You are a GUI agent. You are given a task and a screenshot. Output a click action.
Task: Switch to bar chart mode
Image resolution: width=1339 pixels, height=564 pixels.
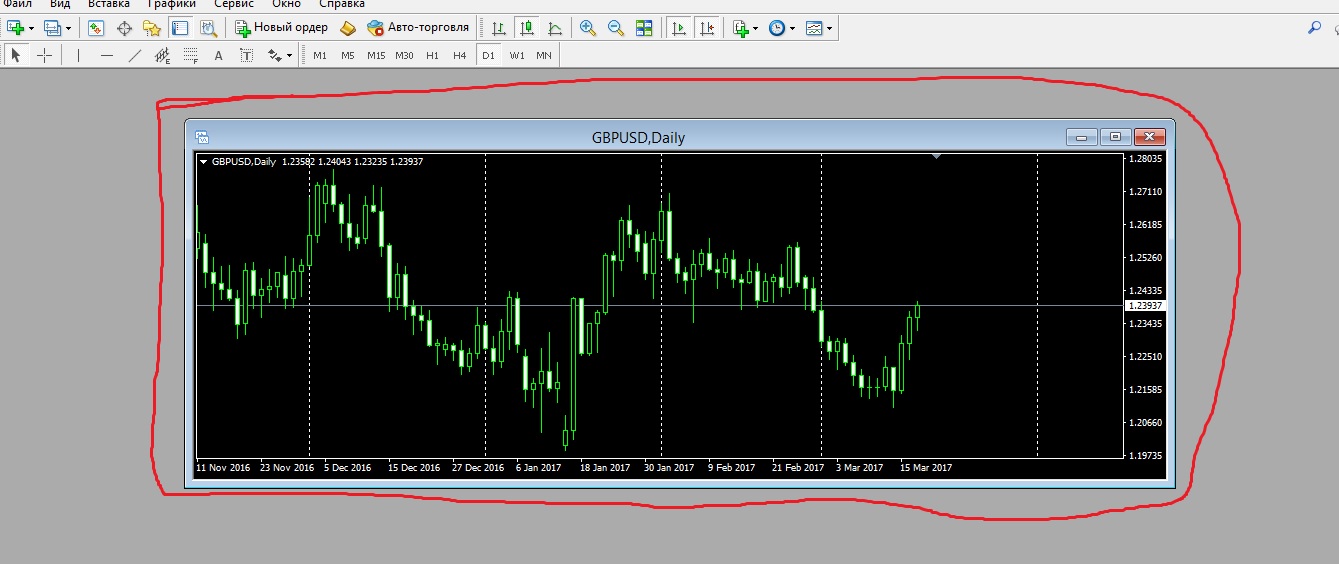(498, 28)
